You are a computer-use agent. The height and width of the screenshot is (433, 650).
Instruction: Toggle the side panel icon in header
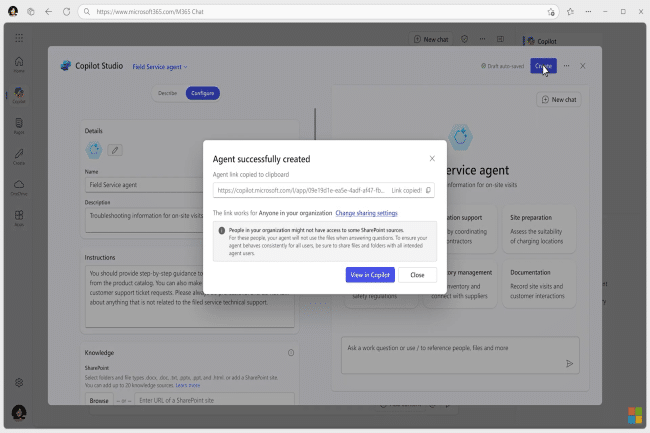click(500, 39)
